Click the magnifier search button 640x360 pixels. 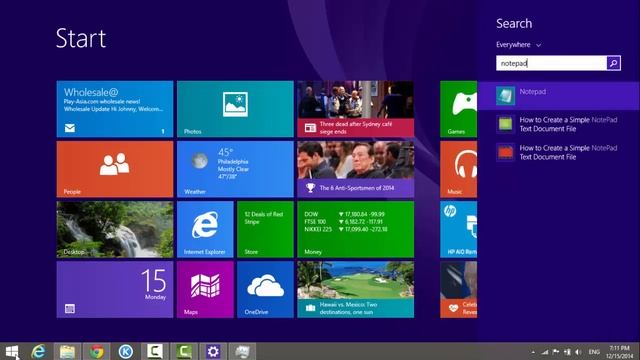click(x=613, y=63)
